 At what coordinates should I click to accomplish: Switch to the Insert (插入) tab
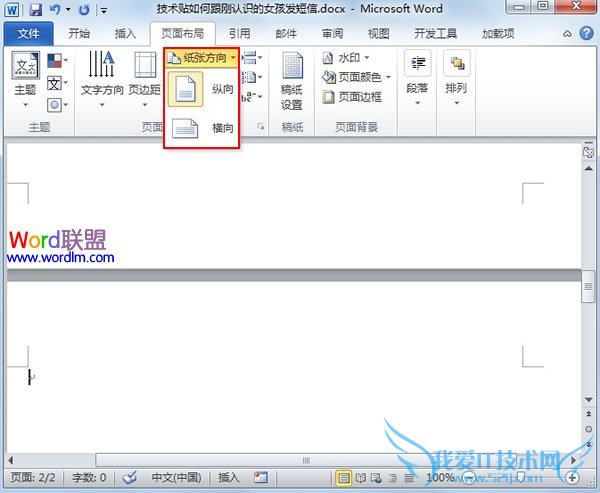click(125, 34)
